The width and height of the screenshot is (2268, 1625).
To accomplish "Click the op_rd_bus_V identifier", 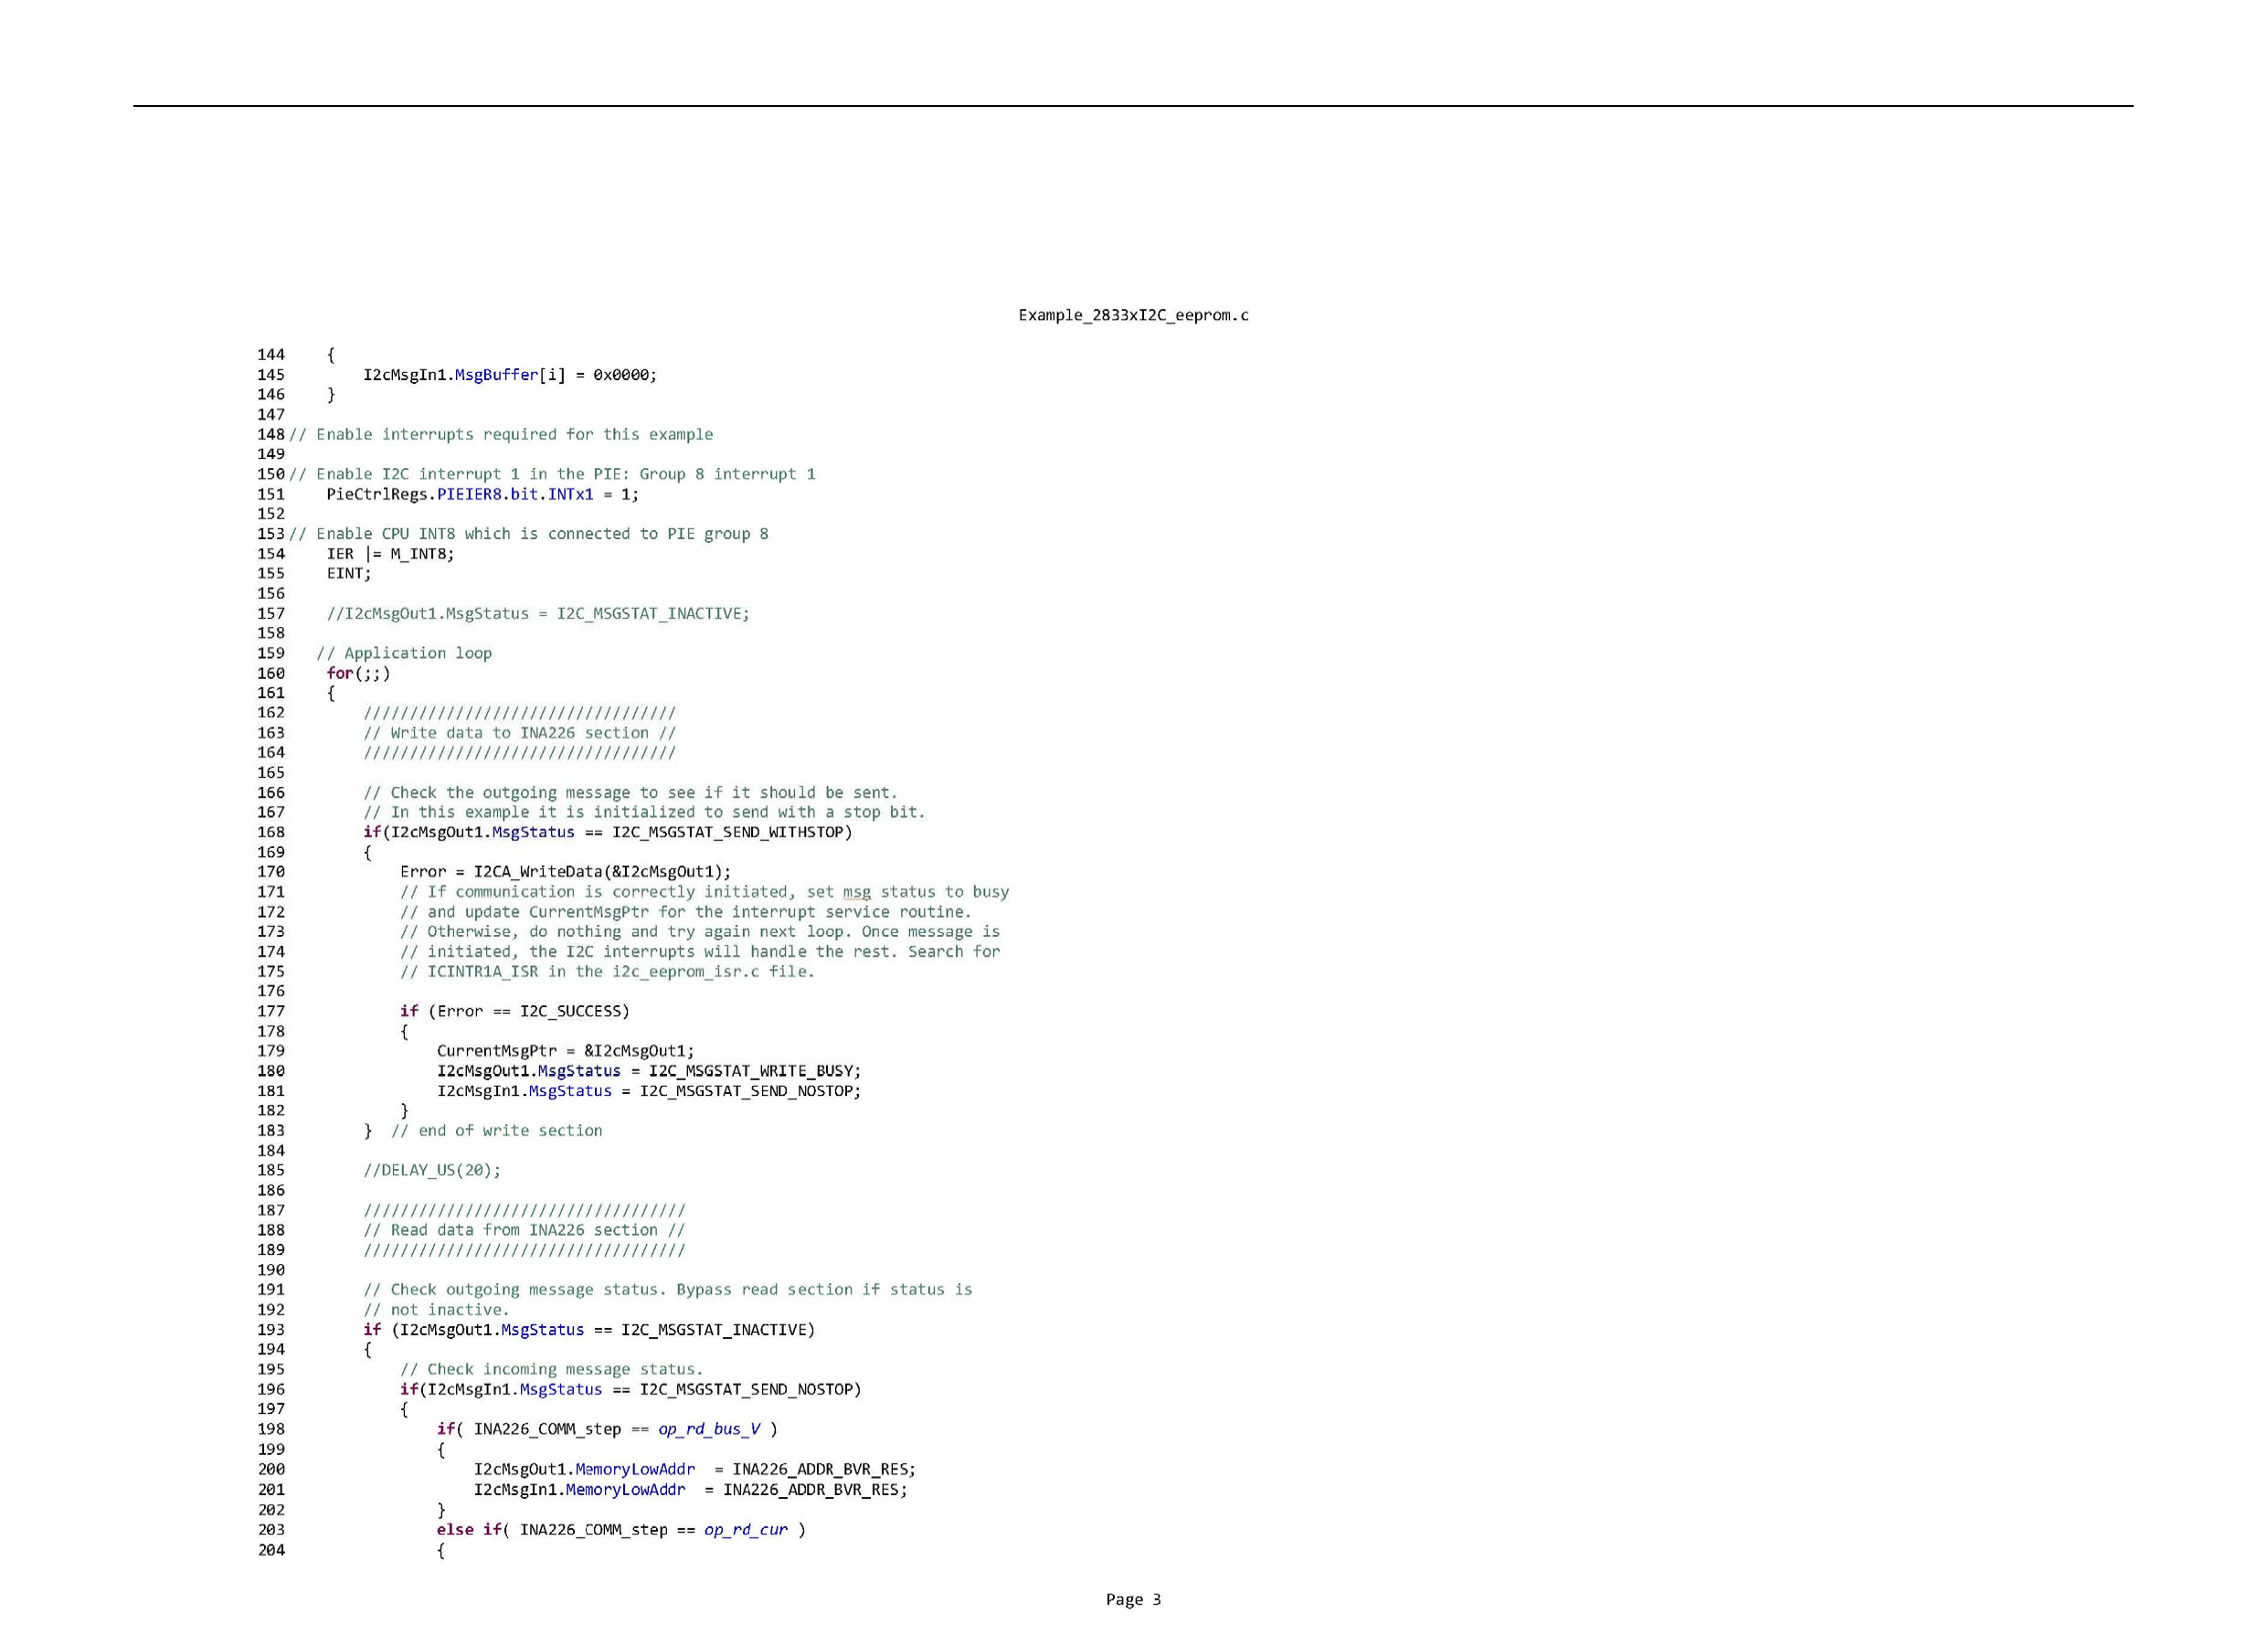I will [x=708, y=1429].
